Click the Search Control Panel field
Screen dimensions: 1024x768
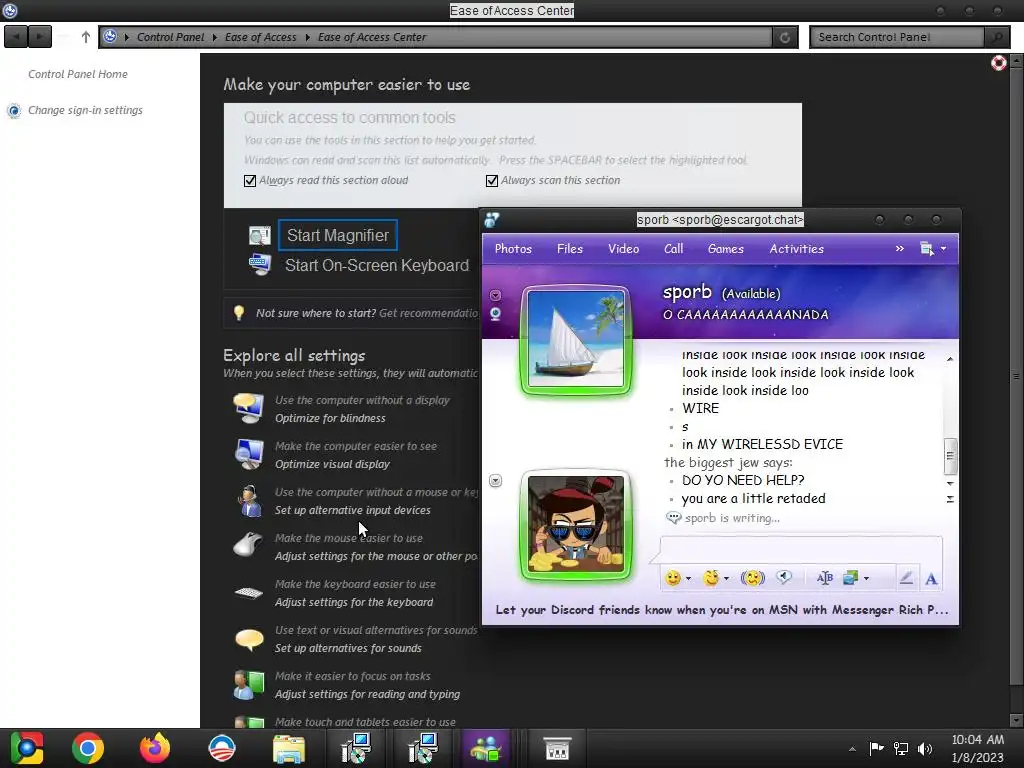897,37
